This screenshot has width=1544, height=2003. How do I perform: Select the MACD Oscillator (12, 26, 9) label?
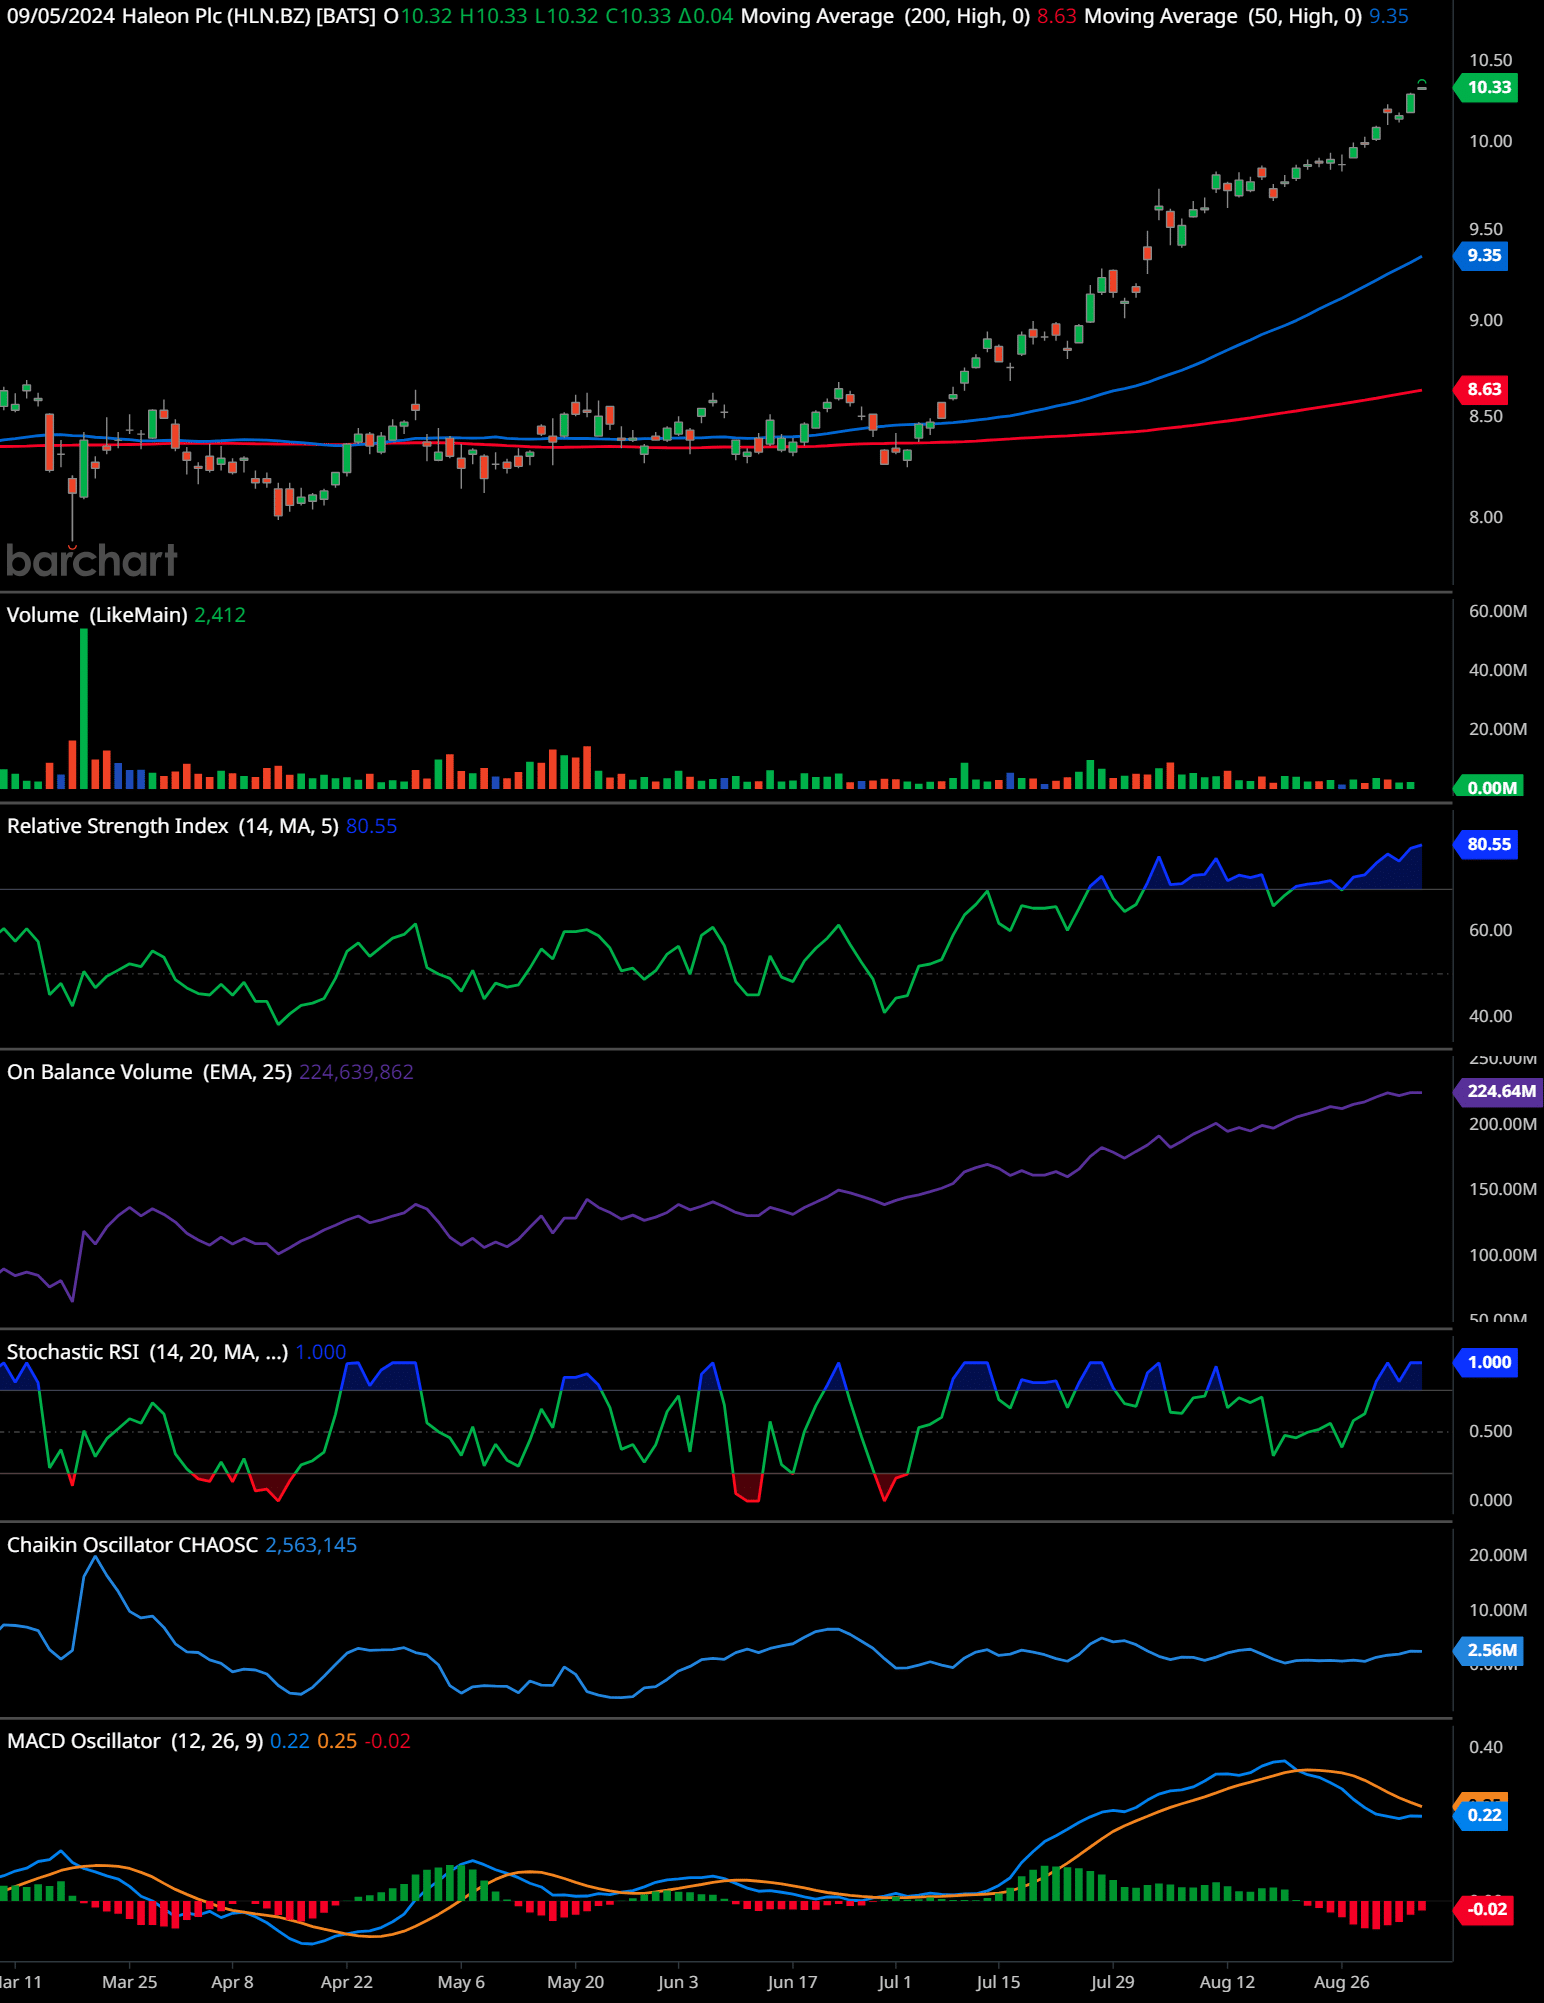tap(135, 1741)
